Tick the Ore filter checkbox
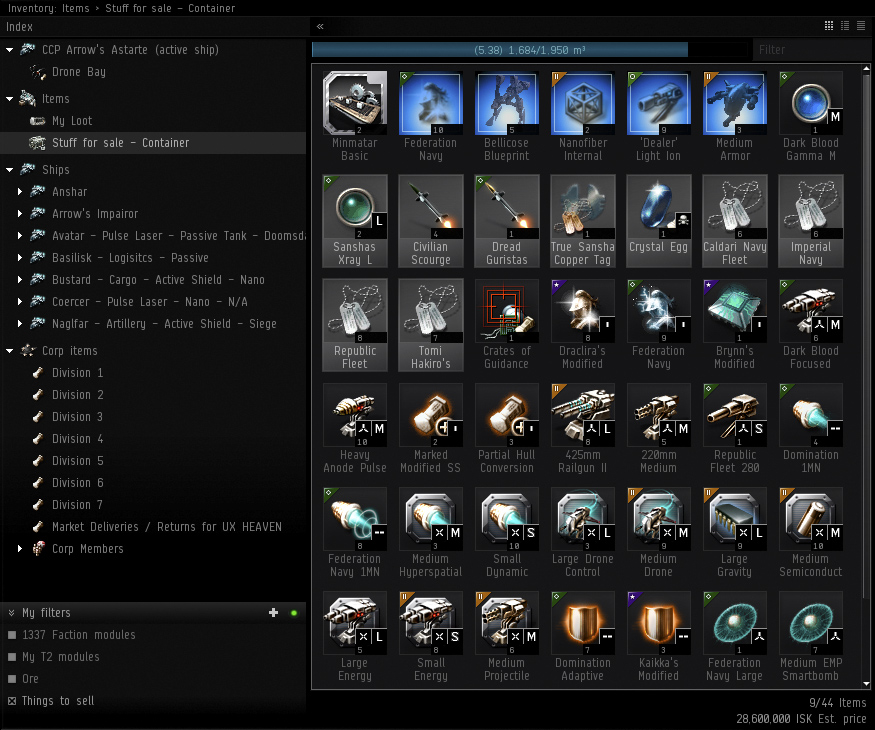 (12, 679)
